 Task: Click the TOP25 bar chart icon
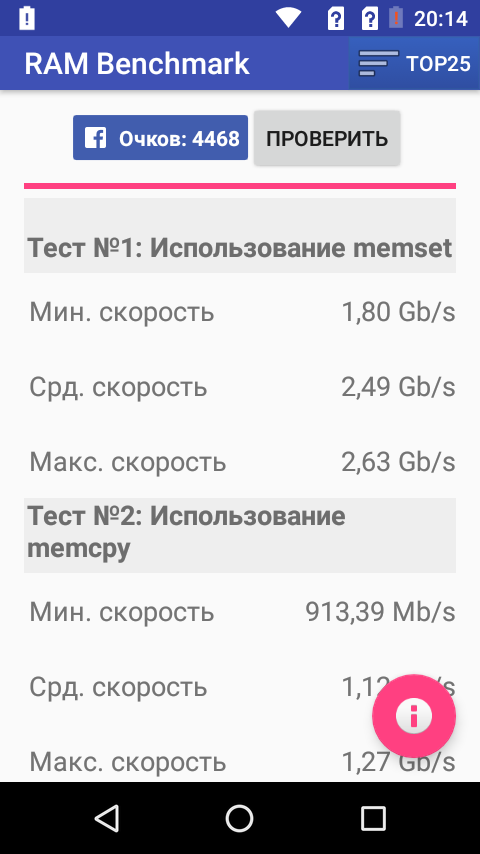tap(378, 64)
